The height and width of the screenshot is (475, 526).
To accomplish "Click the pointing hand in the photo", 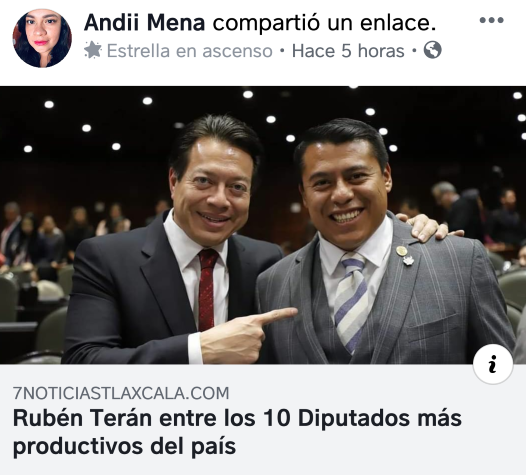I will (x=248, y=335).
